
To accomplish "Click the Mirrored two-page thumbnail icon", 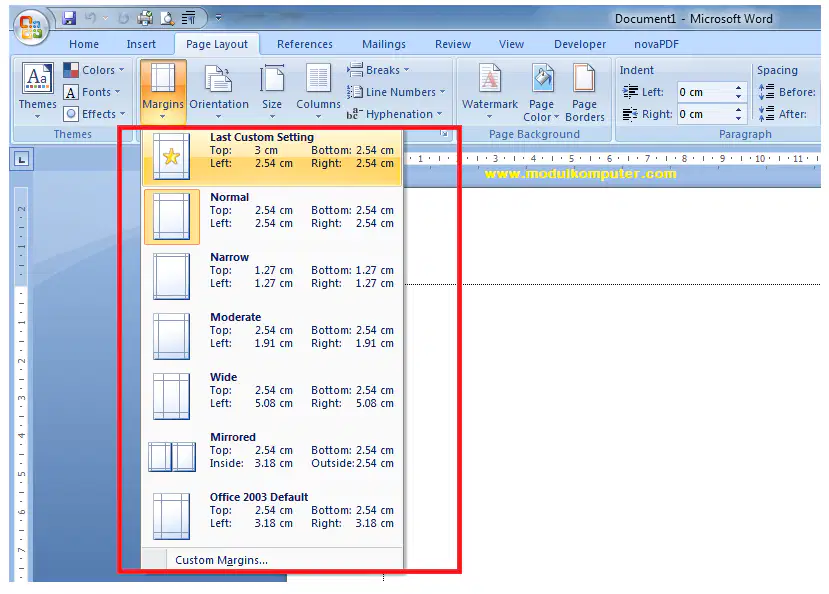I will pos(172,457).
